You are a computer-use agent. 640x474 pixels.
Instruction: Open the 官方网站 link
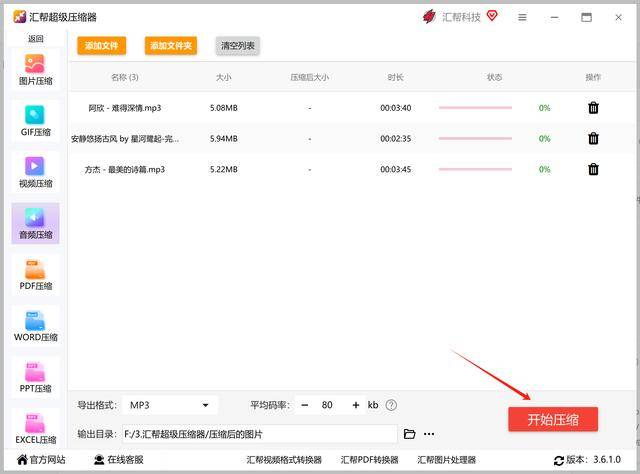coord(41,460)
